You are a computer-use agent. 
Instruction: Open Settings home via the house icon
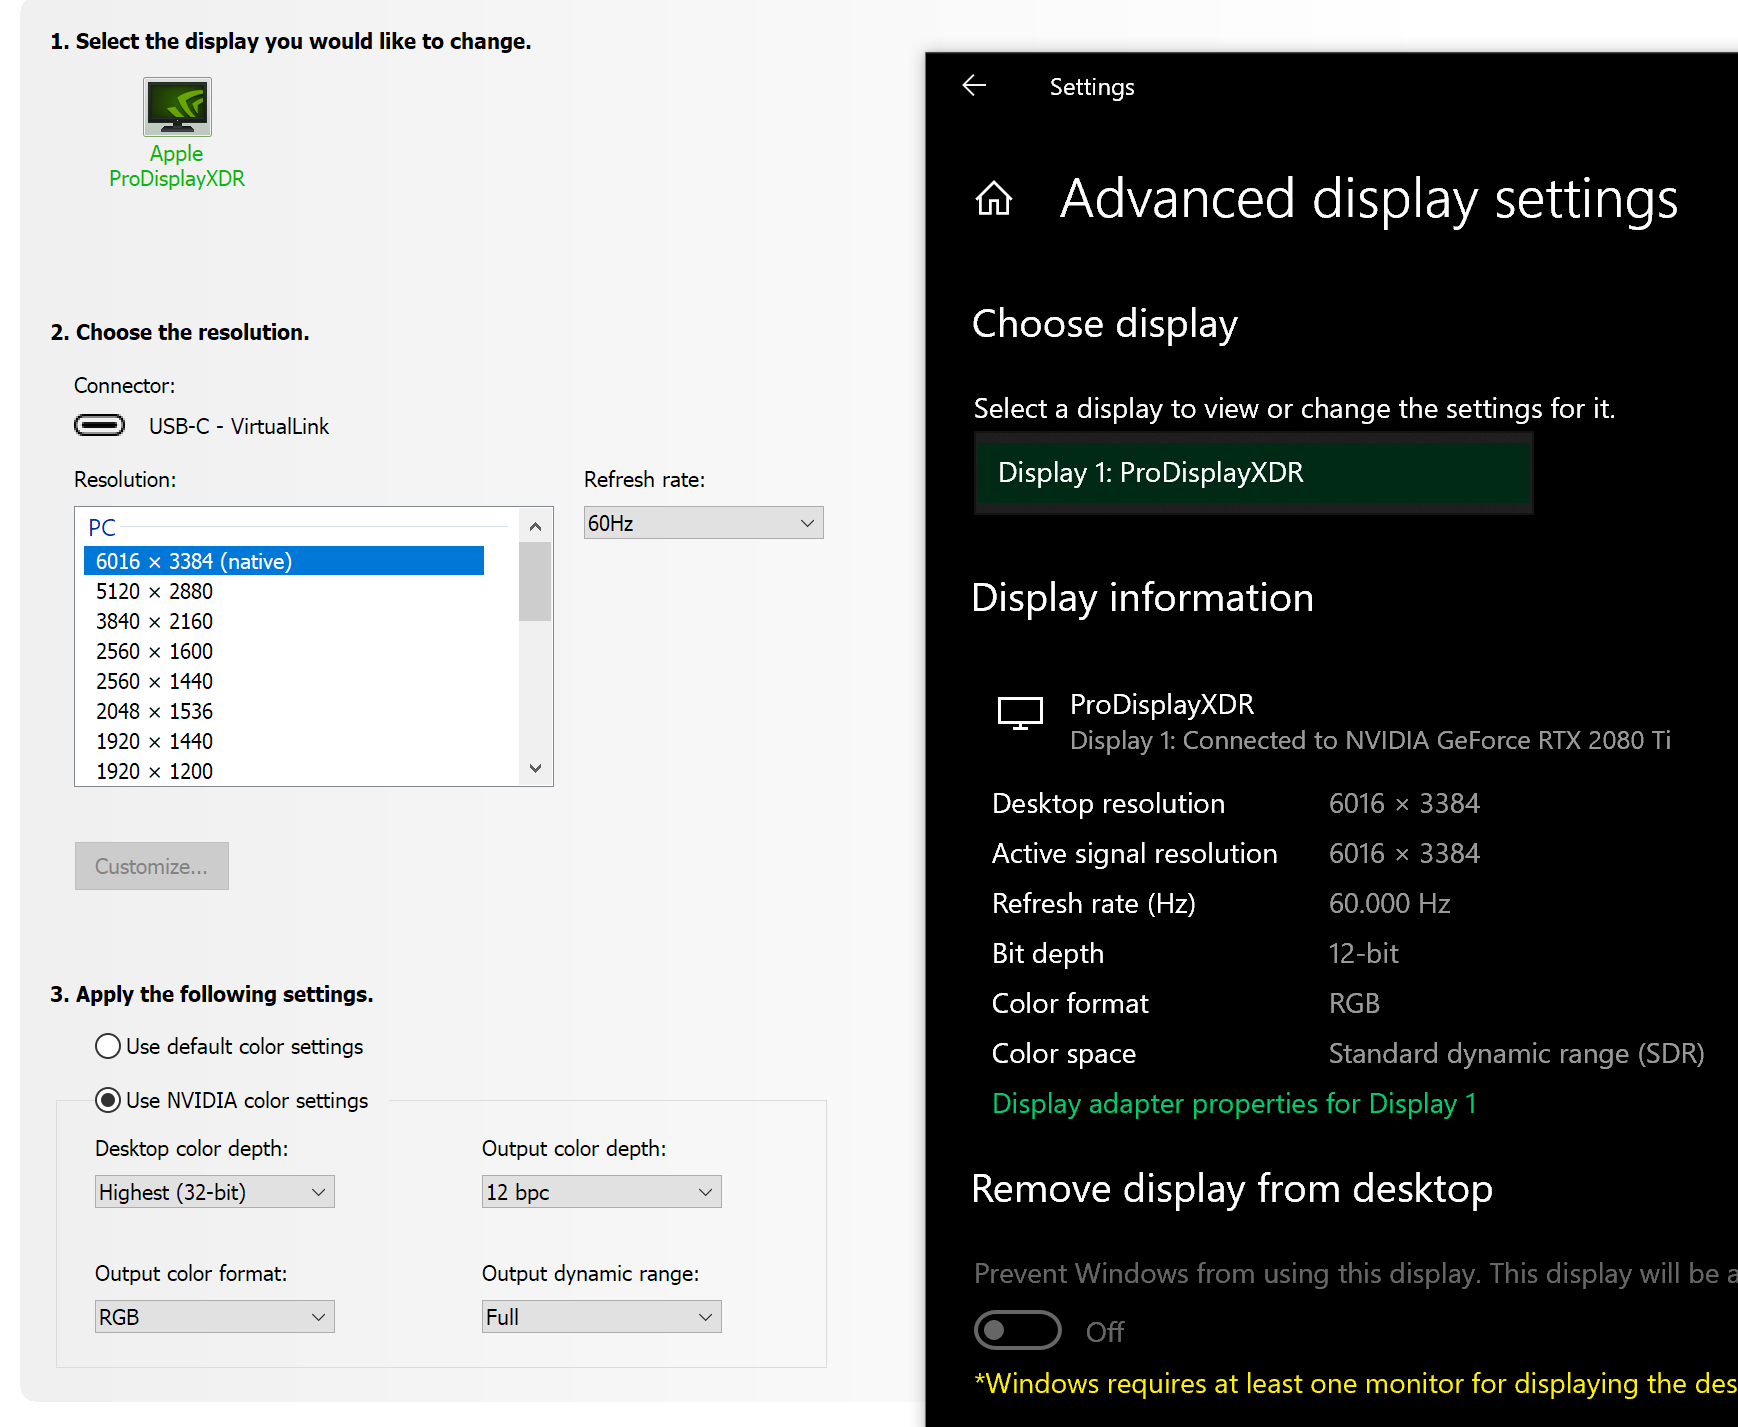pos(994,199)
